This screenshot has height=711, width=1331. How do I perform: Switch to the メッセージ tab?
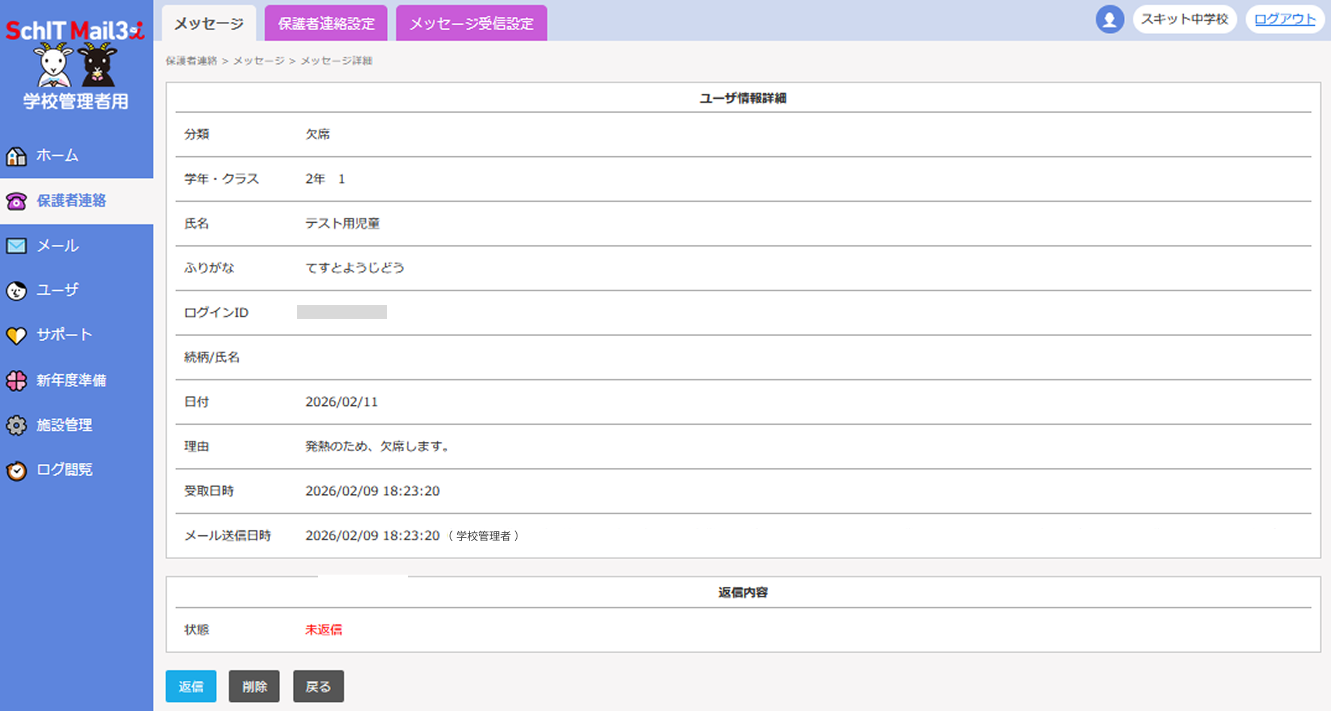[x=209, y=23]
